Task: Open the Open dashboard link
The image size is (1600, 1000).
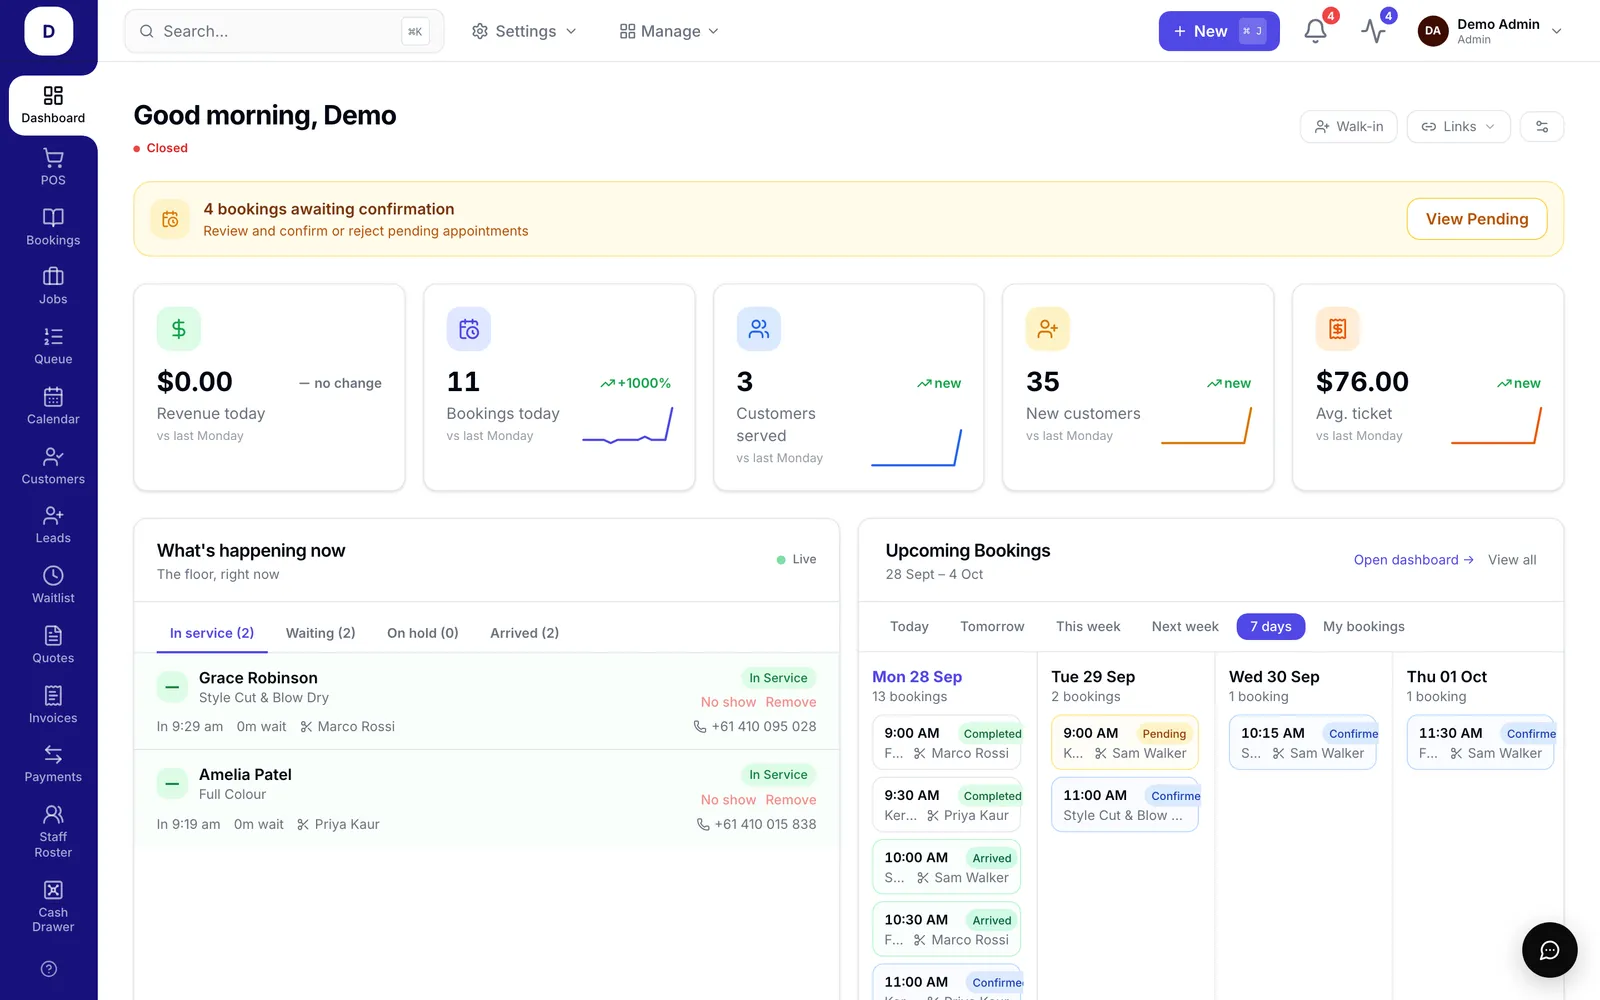Action: click(x=1413, y=560)
